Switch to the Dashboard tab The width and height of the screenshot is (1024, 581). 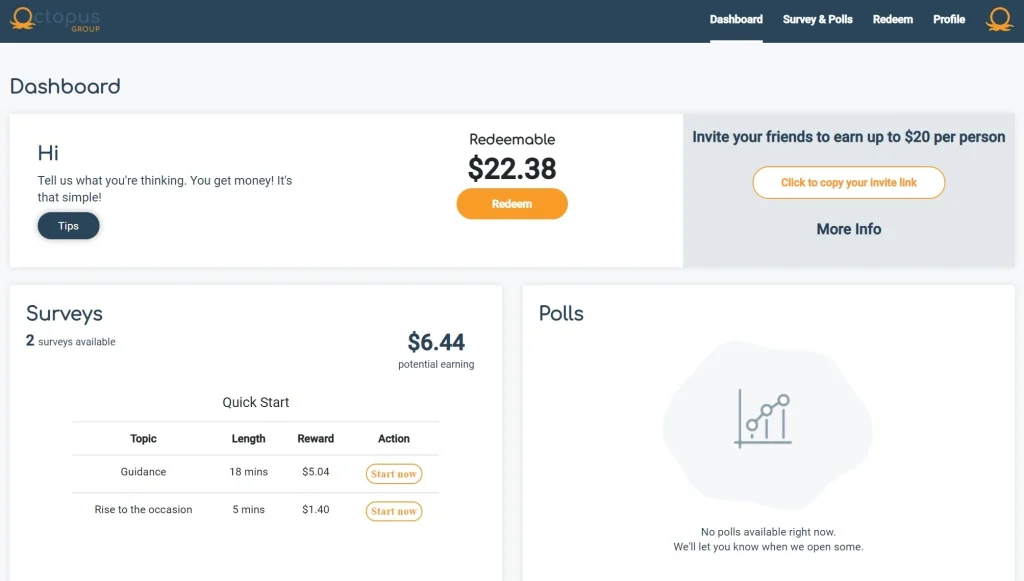736,20
